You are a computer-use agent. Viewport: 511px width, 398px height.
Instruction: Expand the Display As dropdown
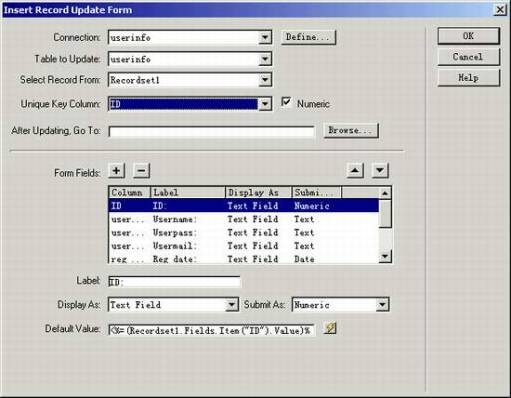[232, 305]
